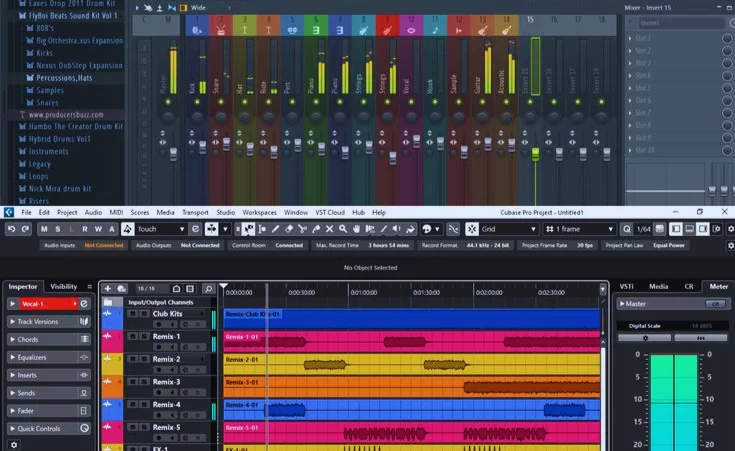735x451 pixels.
Task: Click the edit channel settings 'e' icon for Vocal-1
Action: coord(84,304)
